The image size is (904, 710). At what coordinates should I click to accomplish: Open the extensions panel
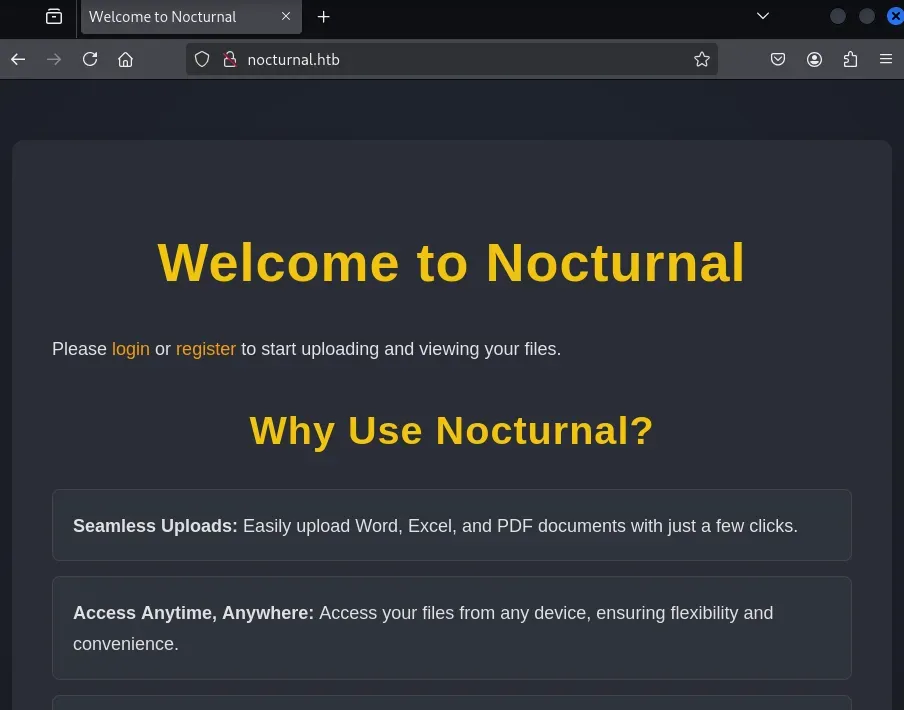(x=850, y=59)
